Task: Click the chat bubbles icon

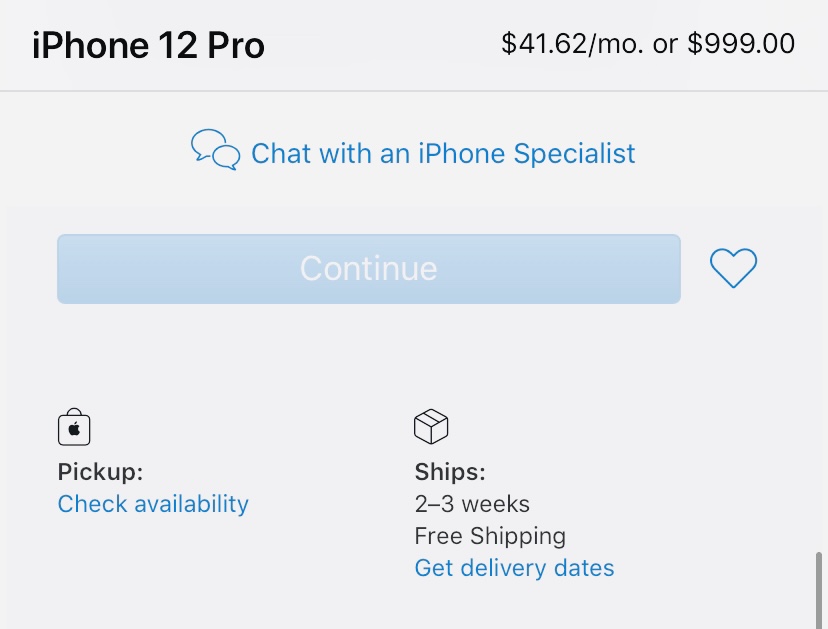Action: tap(215, 150)
